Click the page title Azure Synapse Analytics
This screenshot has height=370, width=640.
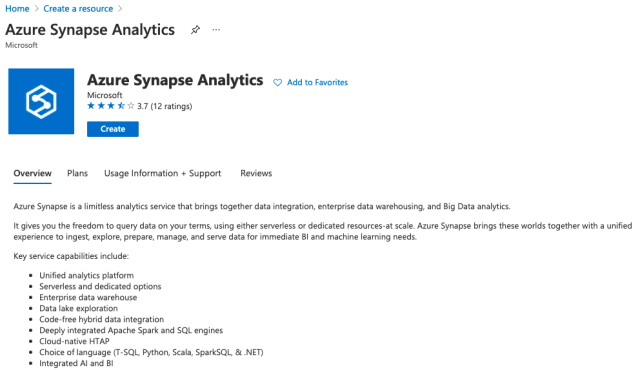coord(90,30)
